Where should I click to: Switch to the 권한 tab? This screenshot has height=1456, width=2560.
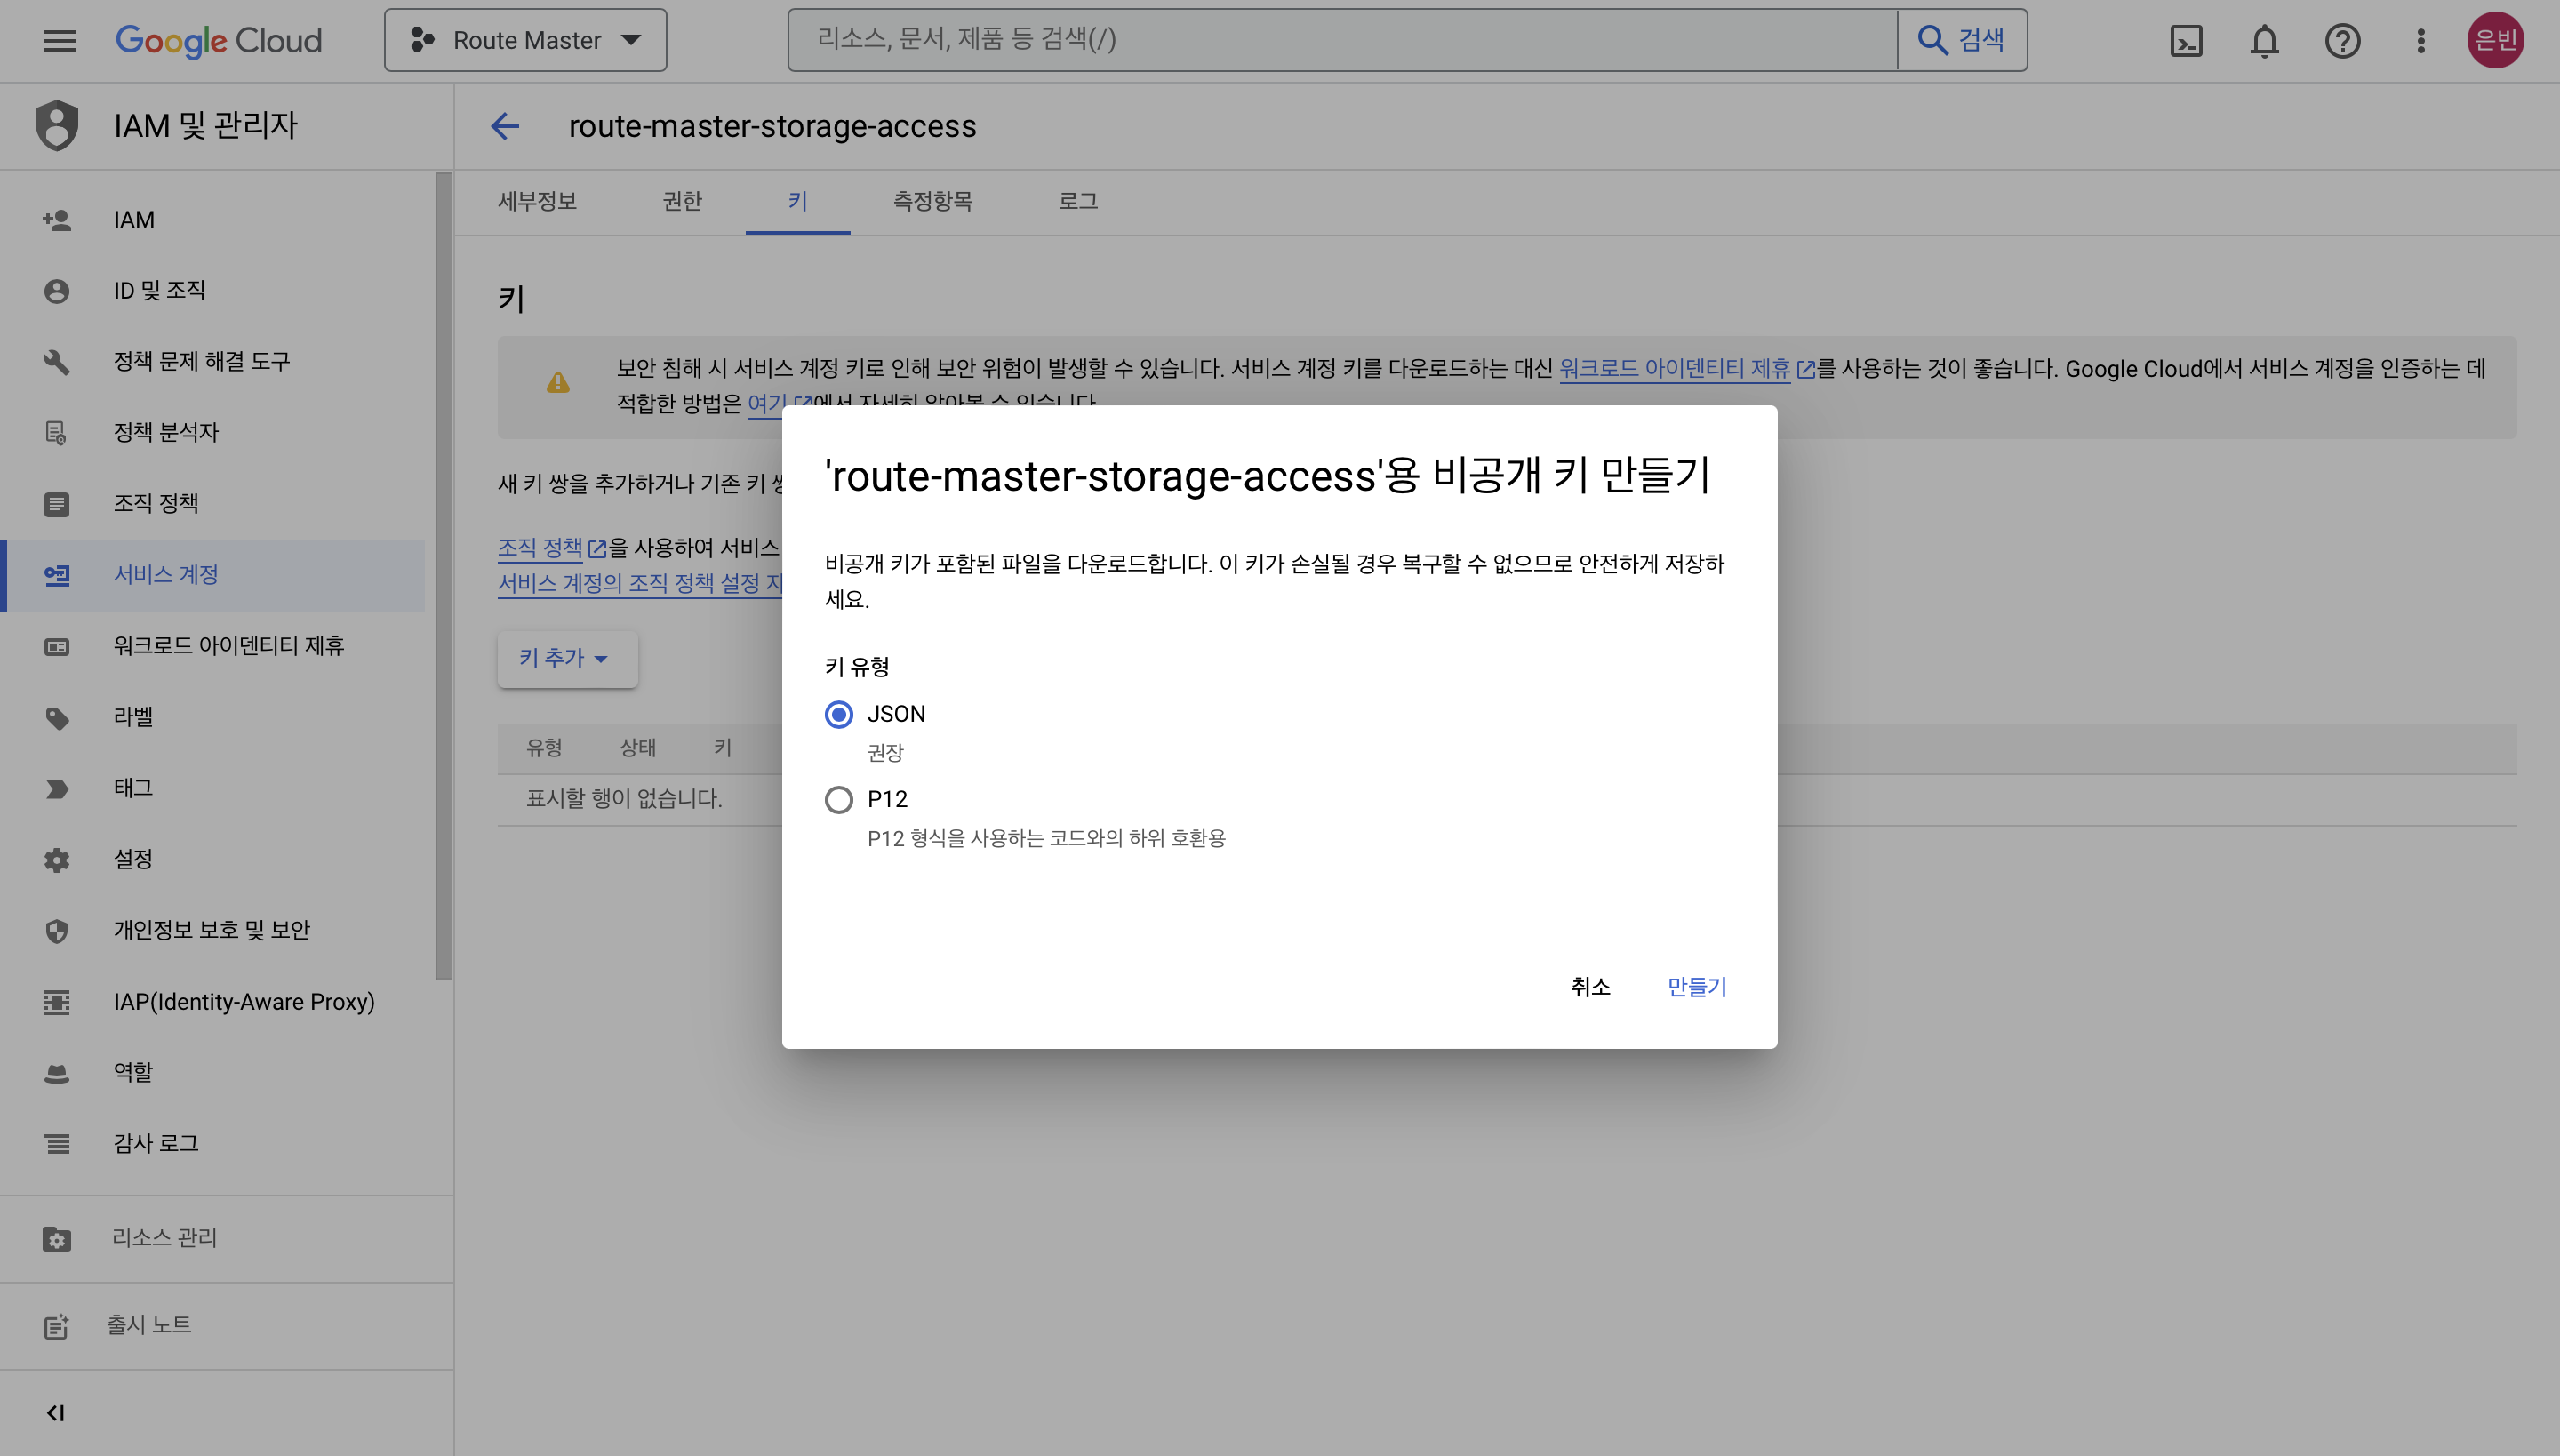tap(682, 201)
